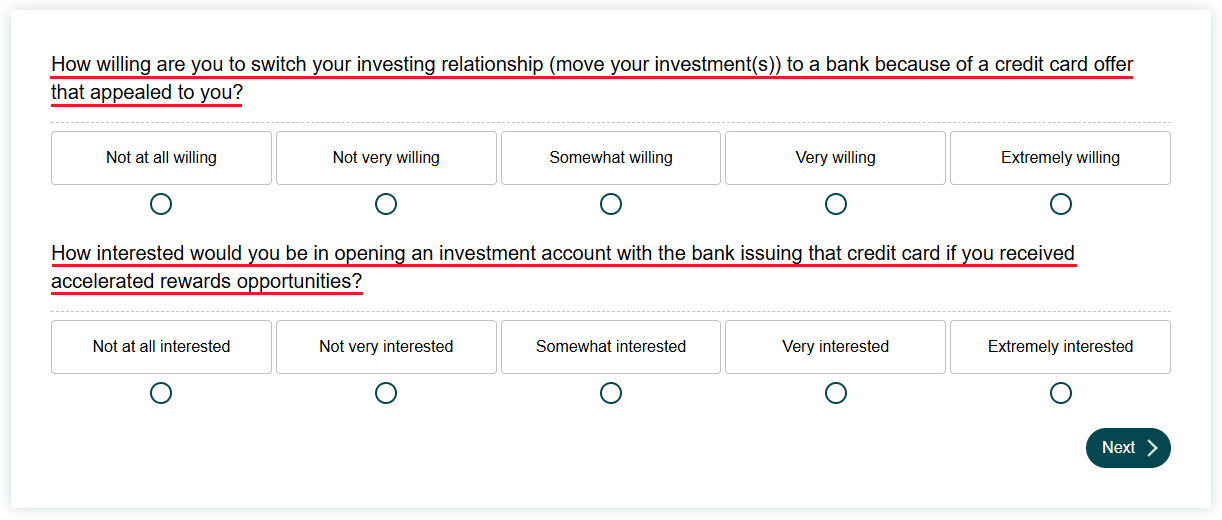Select the Very interested radio button
Viewport: 1222px width, 520px height.
(x=836, y=393)
